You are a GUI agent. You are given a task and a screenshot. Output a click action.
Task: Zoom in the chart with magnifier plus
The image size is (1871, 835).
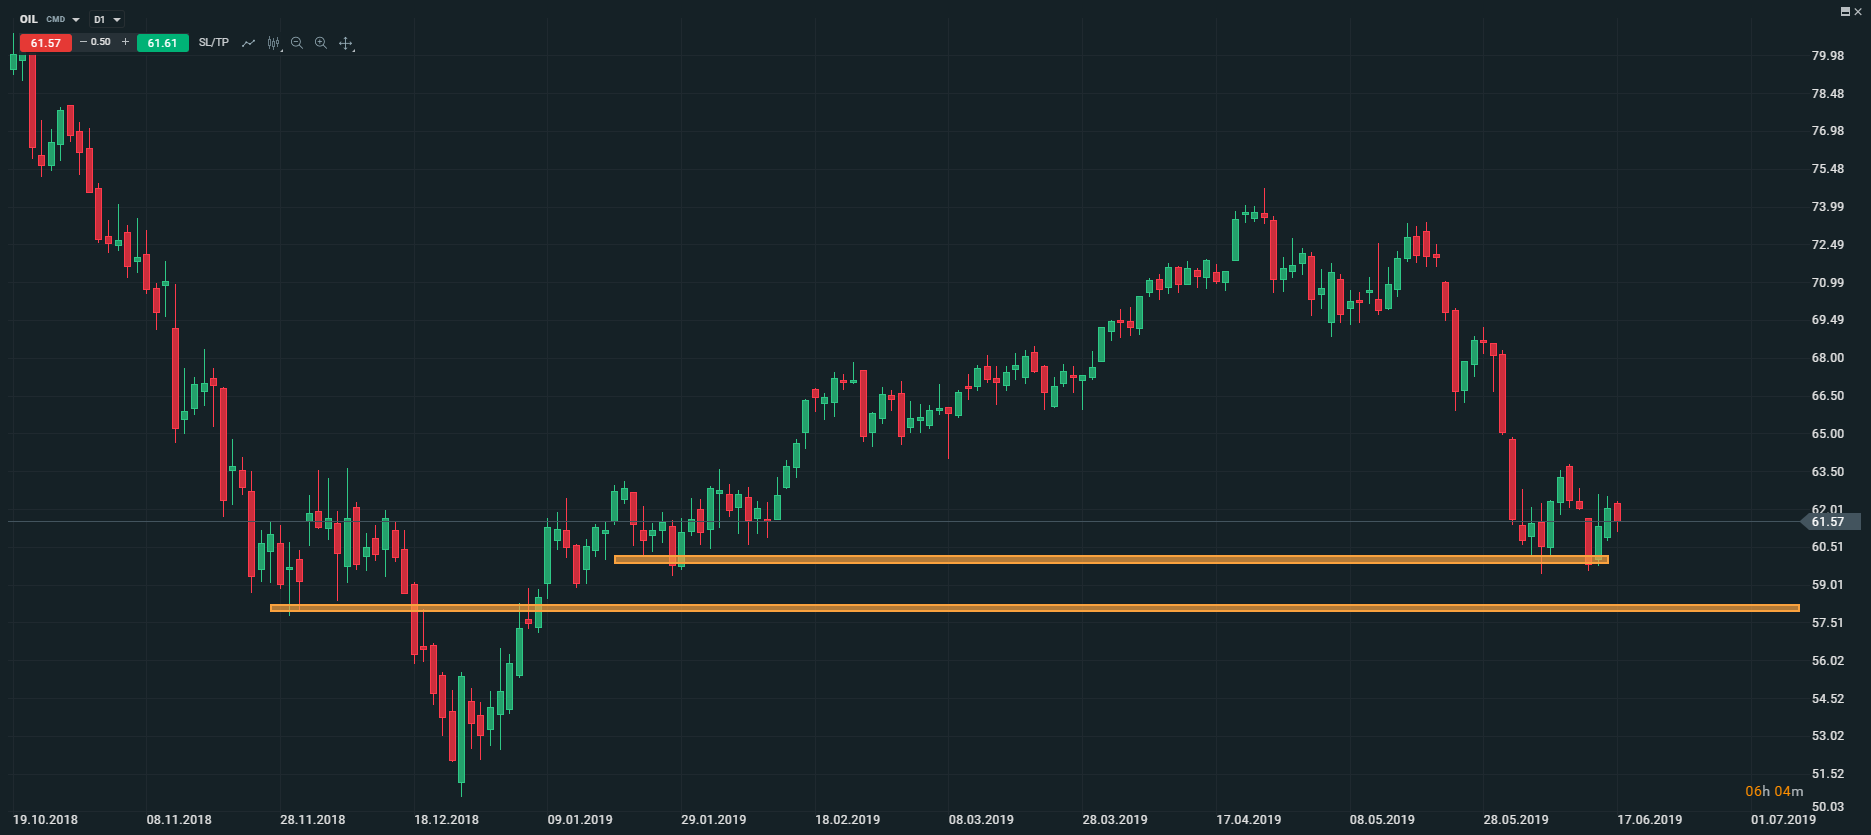click(x=321, y=43)
